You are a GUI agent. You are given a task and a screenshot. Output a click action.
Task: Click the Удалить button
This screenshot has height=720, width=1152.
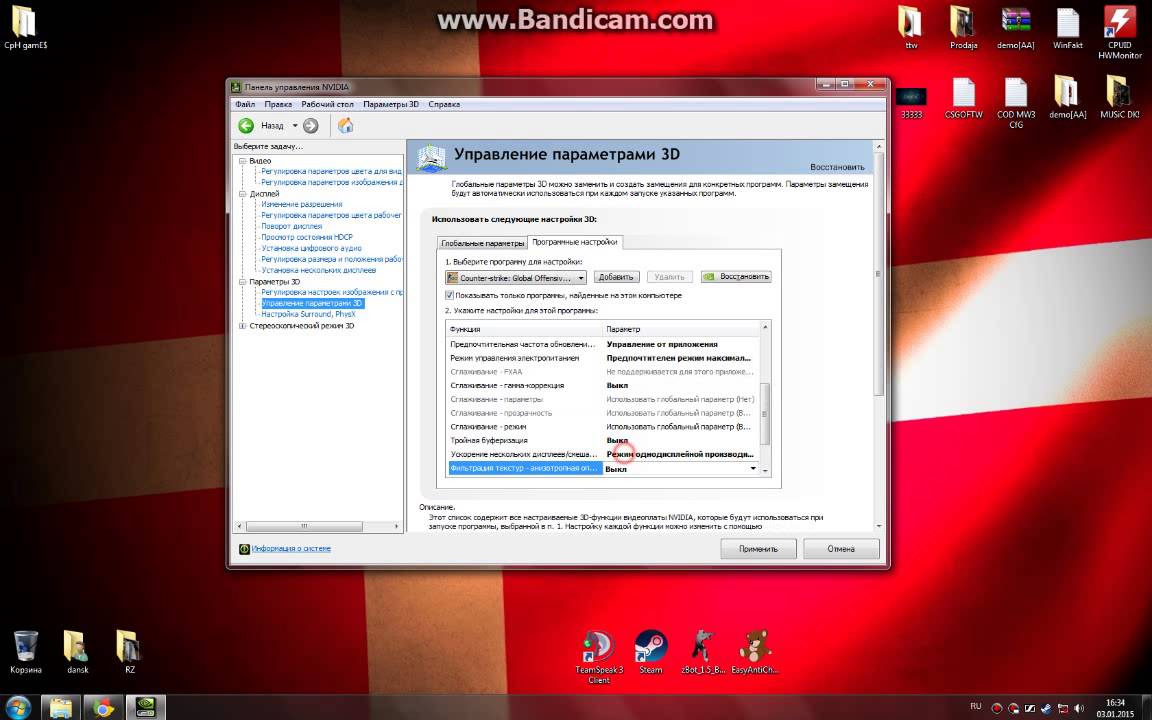tap(669, 277)
